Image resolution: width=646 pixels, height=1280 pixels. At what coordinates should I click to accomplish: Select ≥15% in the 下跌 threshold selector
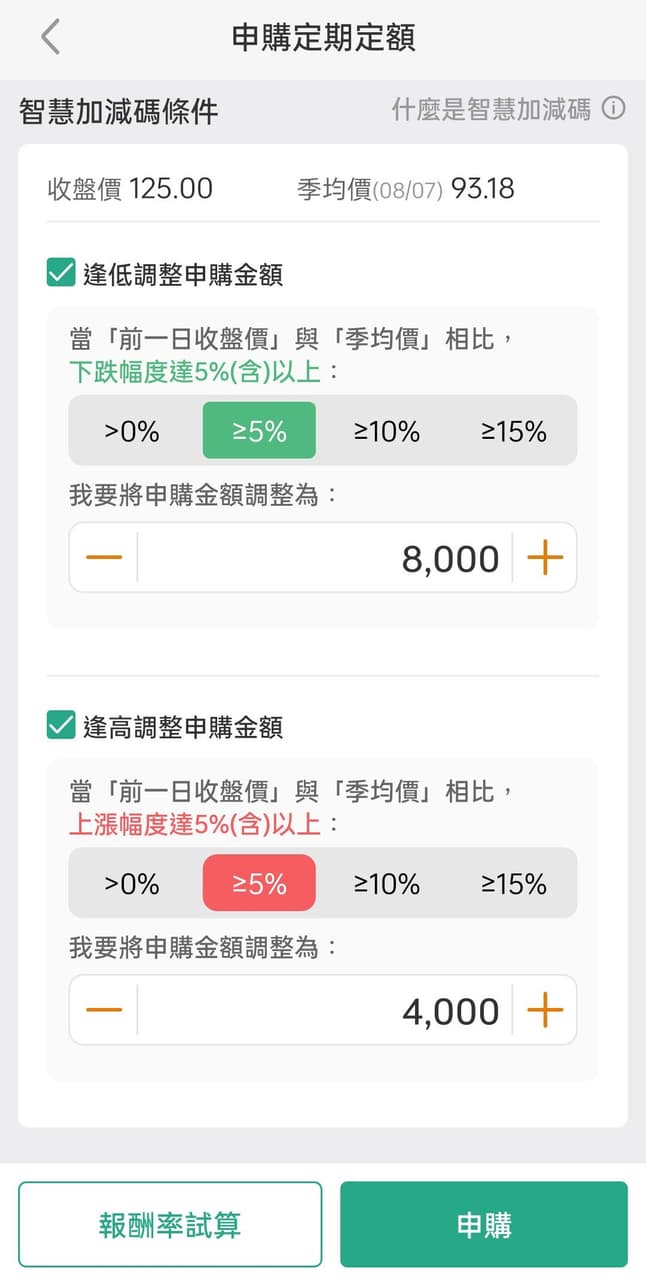pyautogui.click(x=513, y=431)
